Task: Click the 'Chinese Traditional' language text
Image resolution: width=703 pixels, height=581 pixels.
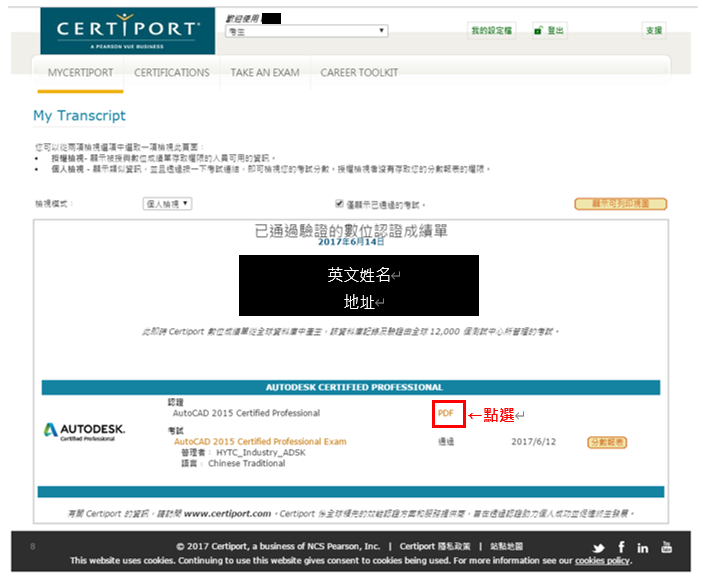Action: [x=247, y=464]
